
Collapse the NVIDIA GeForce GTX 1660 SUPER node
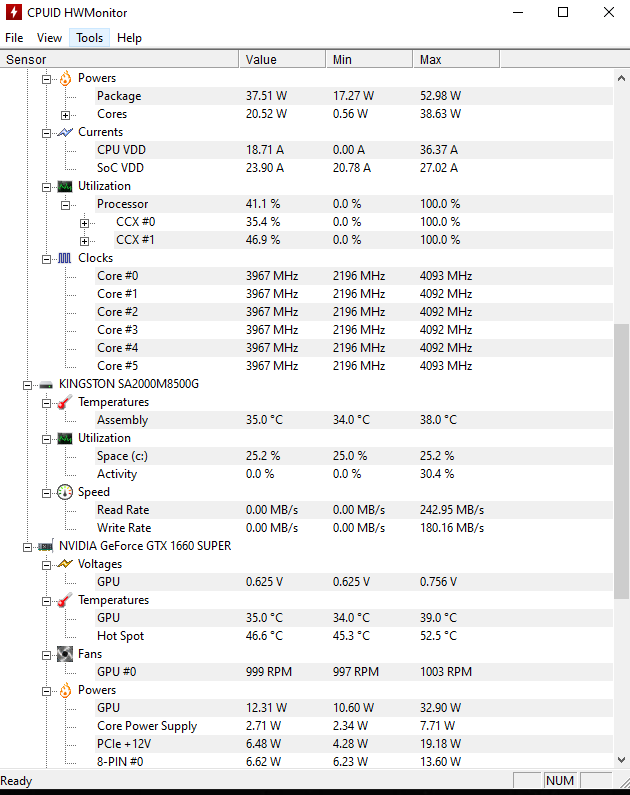[x=27, y=547]
